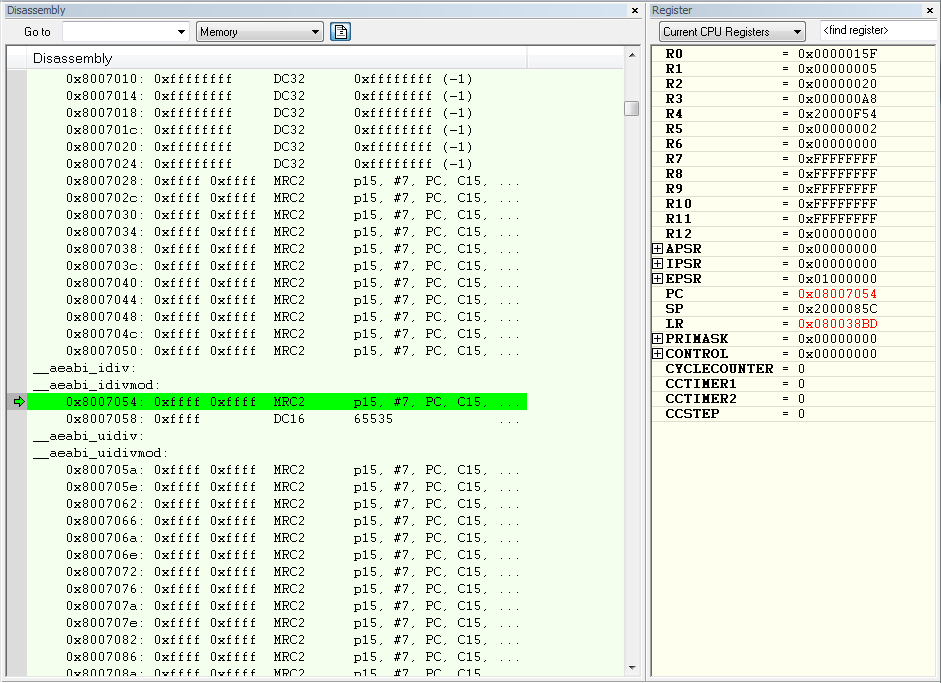Select the line at address 0x8007018

[x=277, y=112]
